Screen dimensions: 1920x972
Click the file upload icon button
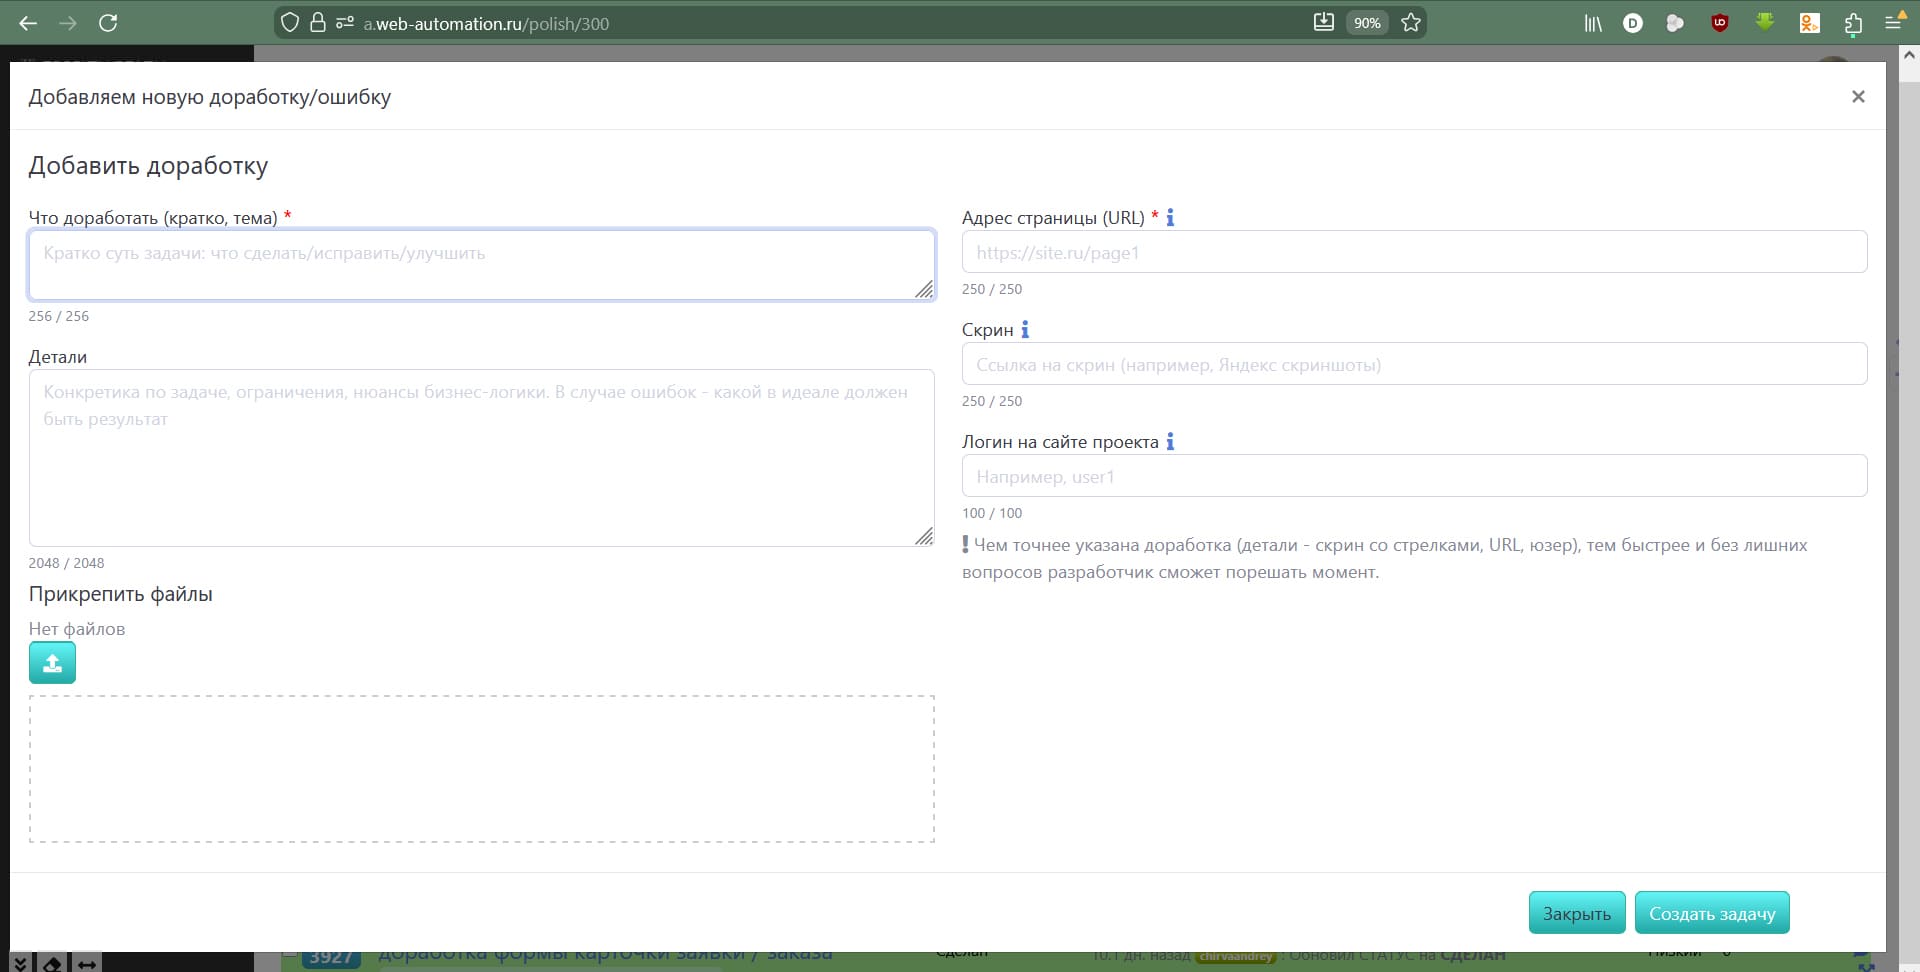point(52,663)
